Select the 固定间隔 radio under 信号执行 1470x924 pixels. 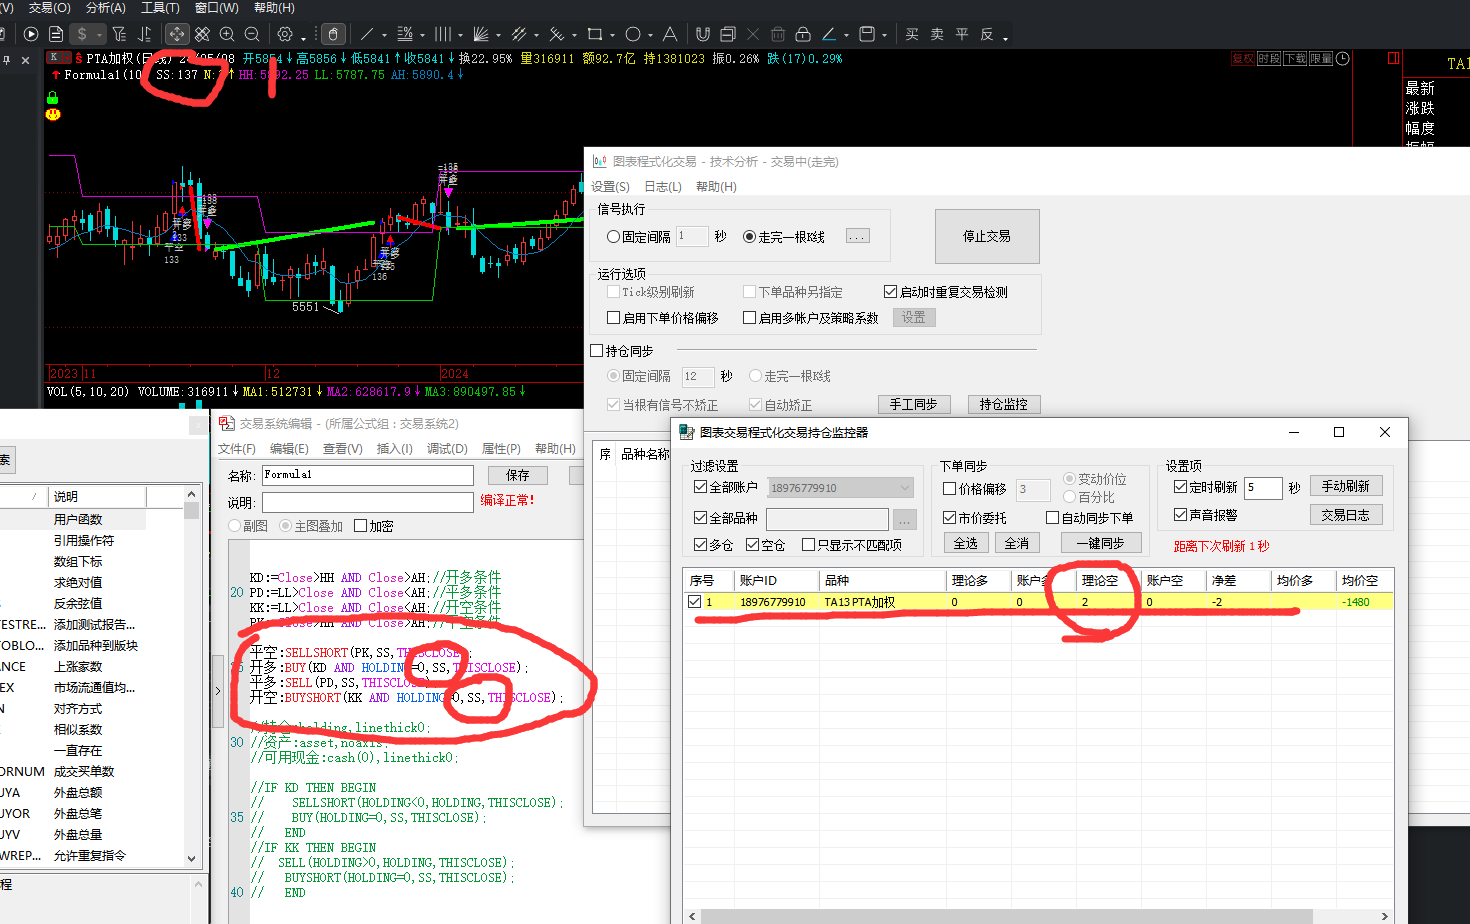[x=639, y=237]
